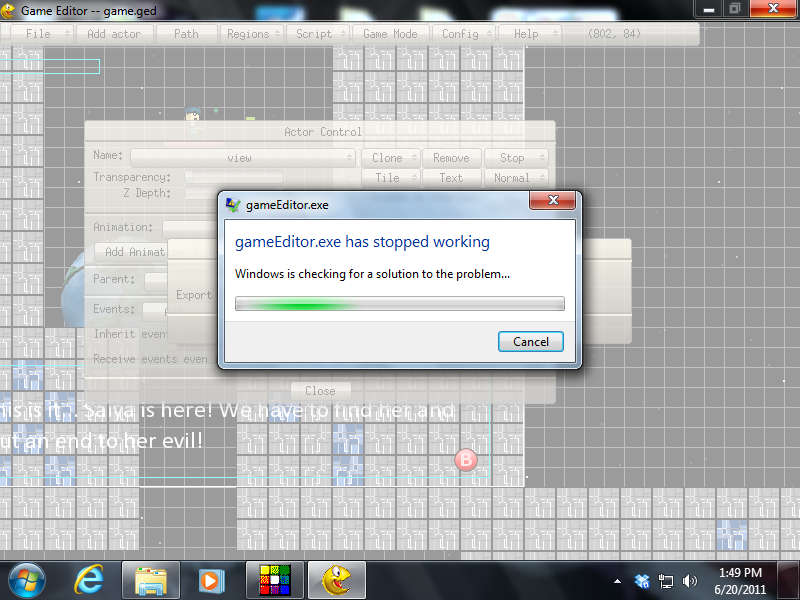This screenshot has height=600, width=800.
Task: Open the Clone dropdown in Actor Control
Action: [x=390, y=158]
